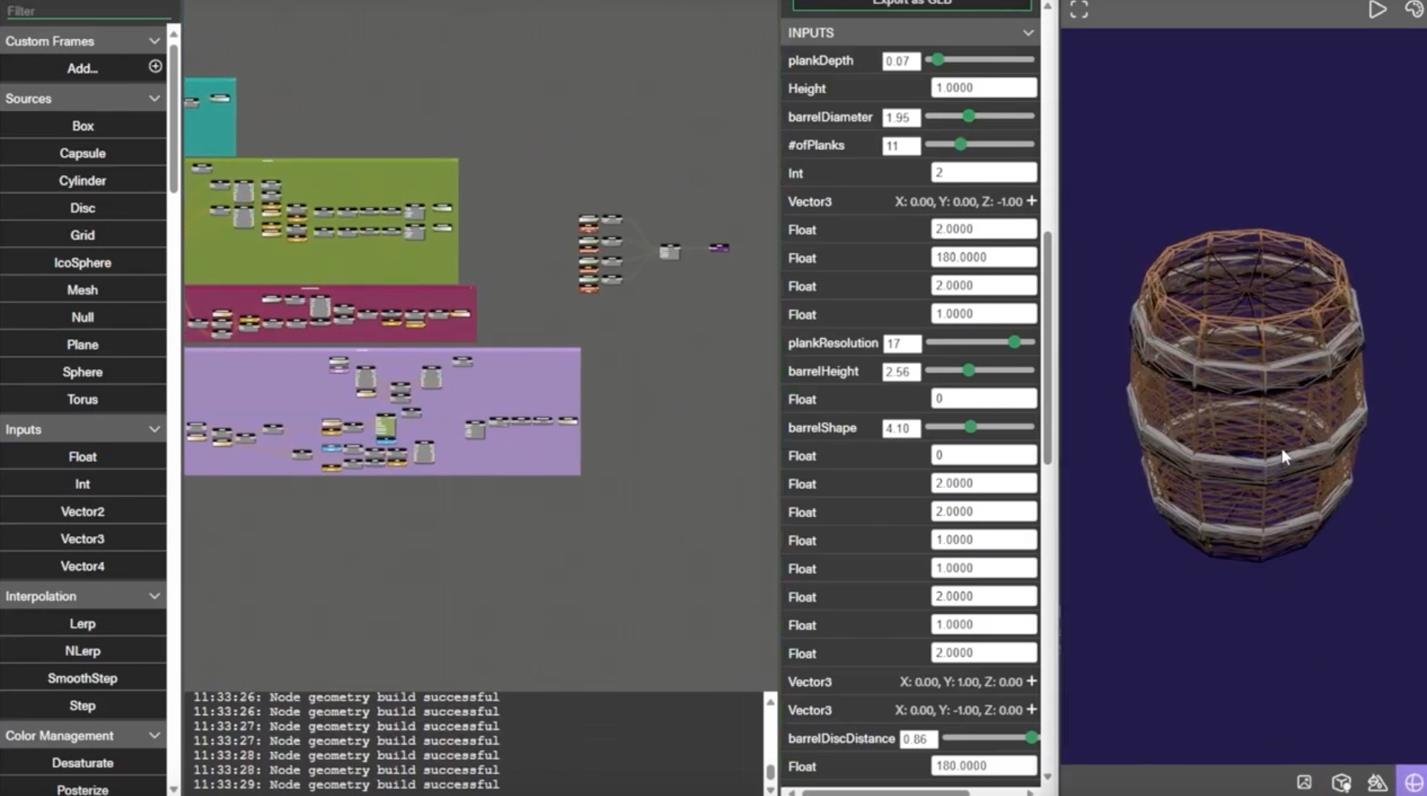This screenshot has width=1427, height=796.
Task: Click the Filter search field
Action: [x=85, y=11]
